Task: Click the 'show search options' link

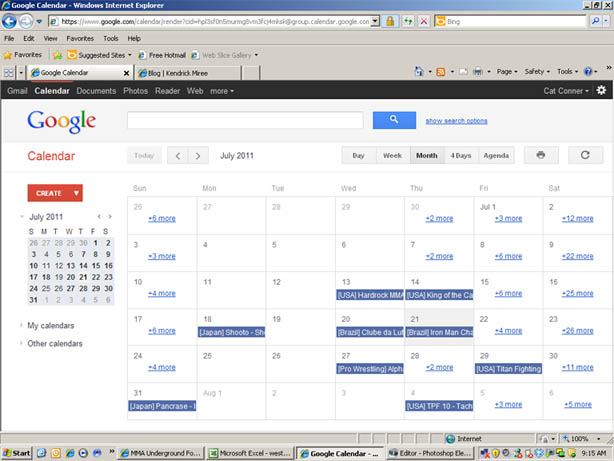Action: tap(457, 121)
